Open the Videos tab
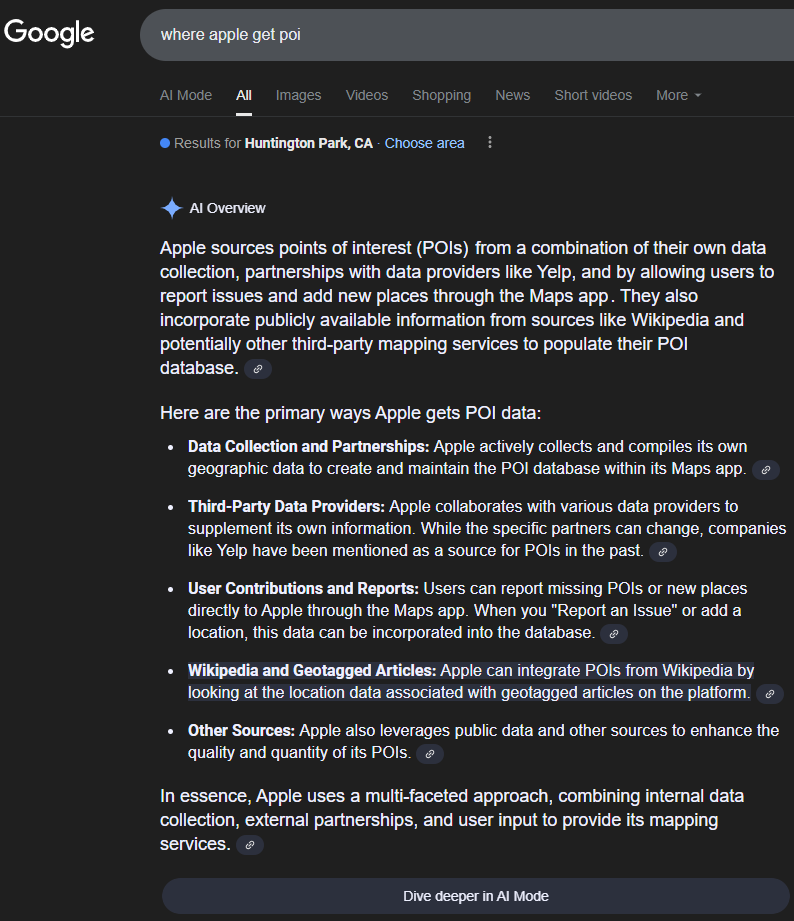 coord(366,95)
